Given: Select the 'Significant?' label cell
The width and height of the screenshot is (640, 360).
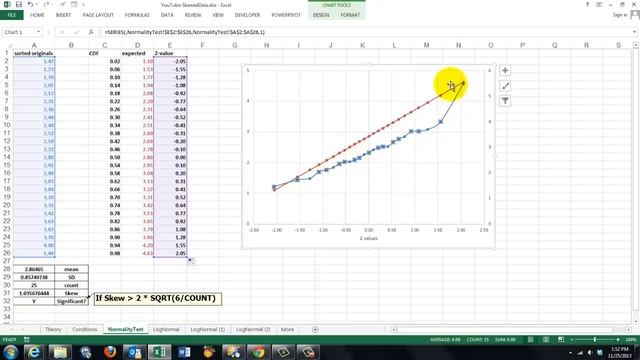Looking at the screenshot, I should click(x=71, y=301).
